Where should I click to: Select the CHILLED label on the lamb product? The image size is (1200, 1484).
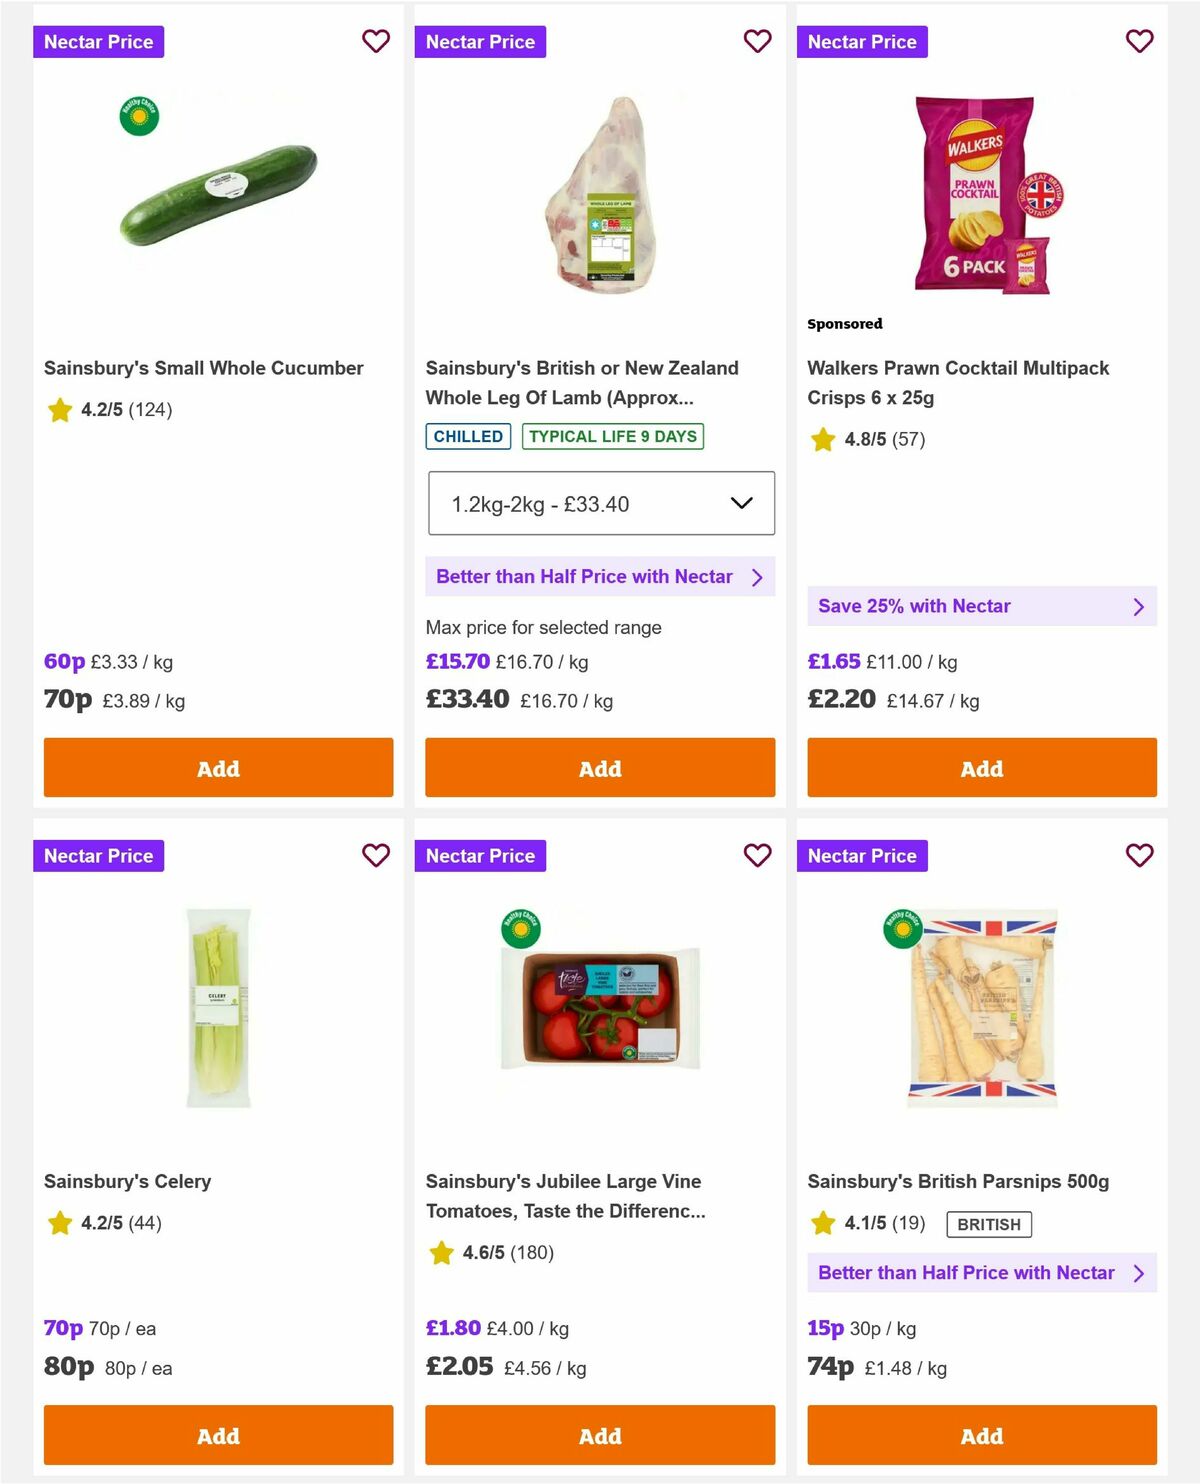click(467, 436)
